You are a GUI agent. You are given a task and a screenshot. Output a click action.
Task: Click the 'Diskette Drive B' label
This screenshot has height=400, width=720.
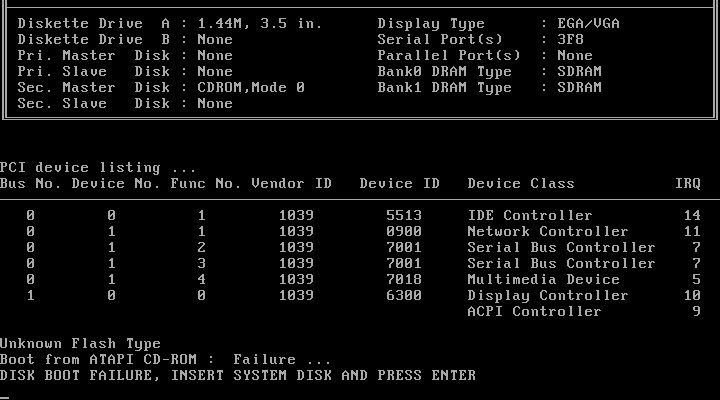click(x=94, y=39)
